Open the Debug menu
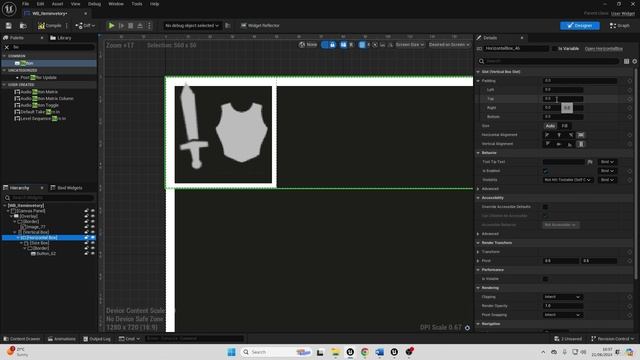Image resolution: width=640 pixels, height=360 pixels. click(x=94, y=4)
